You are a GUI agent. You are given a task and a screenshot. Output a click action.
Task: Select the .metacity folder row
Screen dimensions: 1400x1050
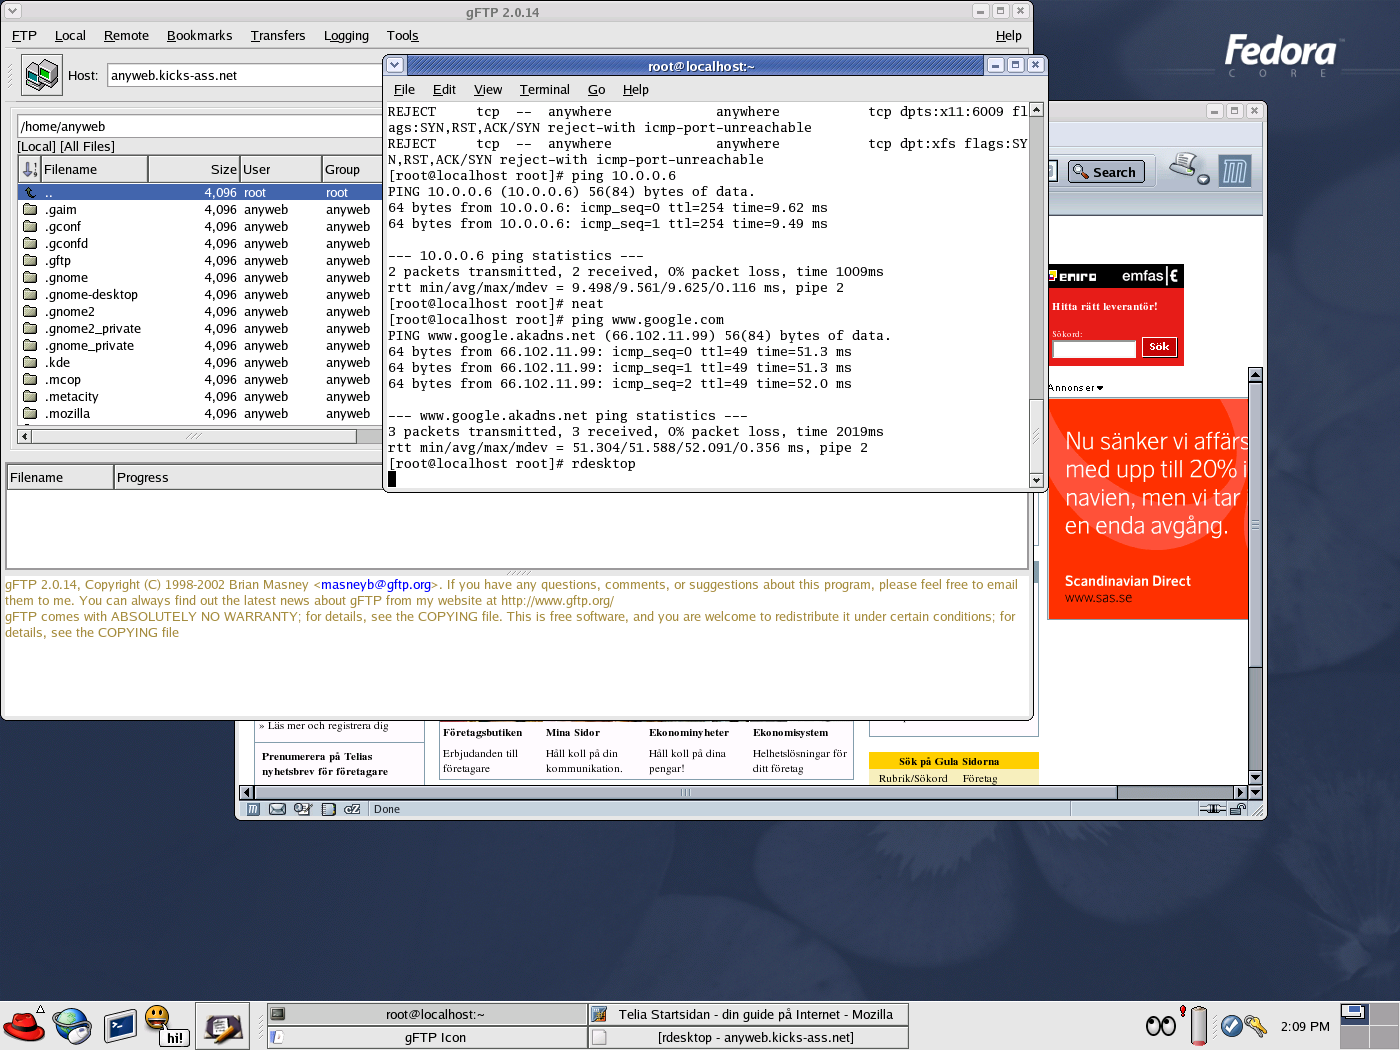(x=200, y=396)
